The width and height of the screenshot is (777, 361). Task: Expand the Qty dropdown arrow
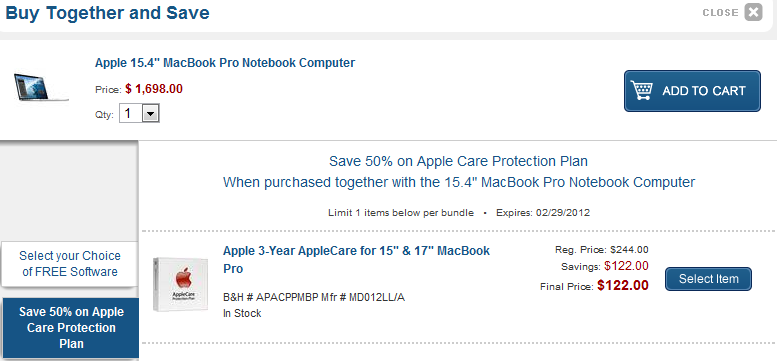click(151, 114)
